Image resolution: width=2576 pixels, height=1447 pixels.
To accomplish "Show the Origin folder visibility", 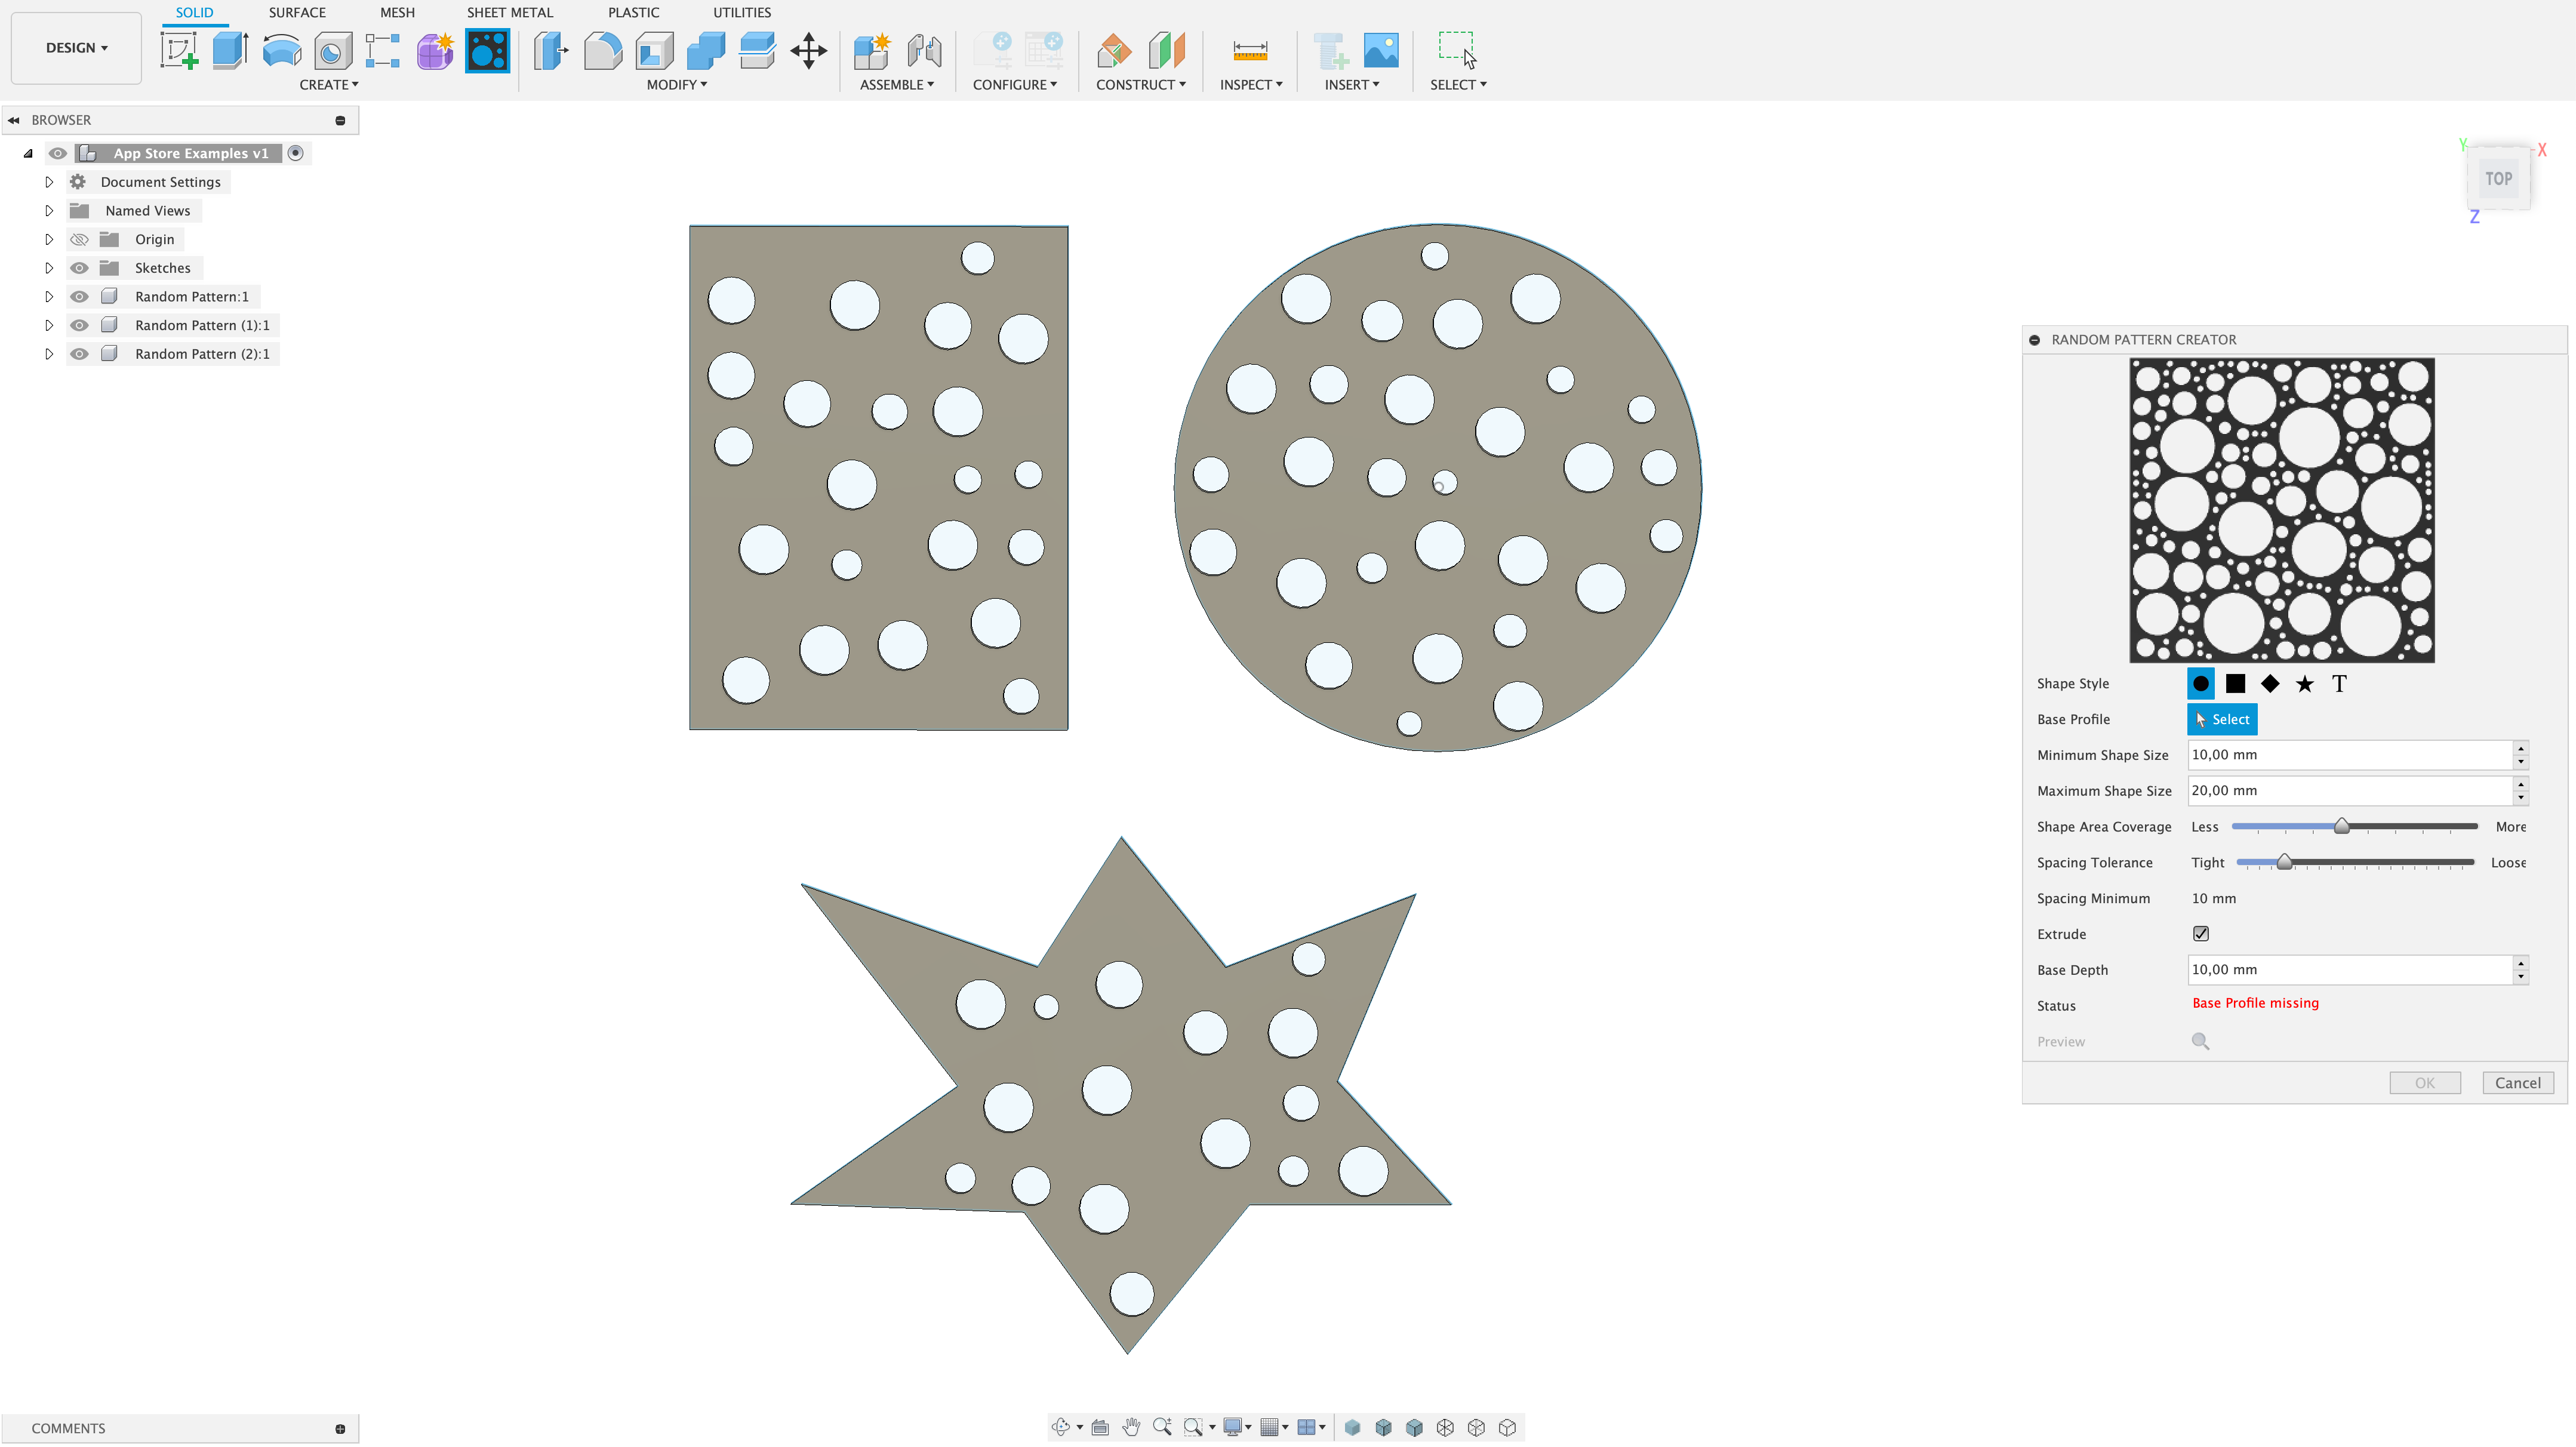I will 79,240.
